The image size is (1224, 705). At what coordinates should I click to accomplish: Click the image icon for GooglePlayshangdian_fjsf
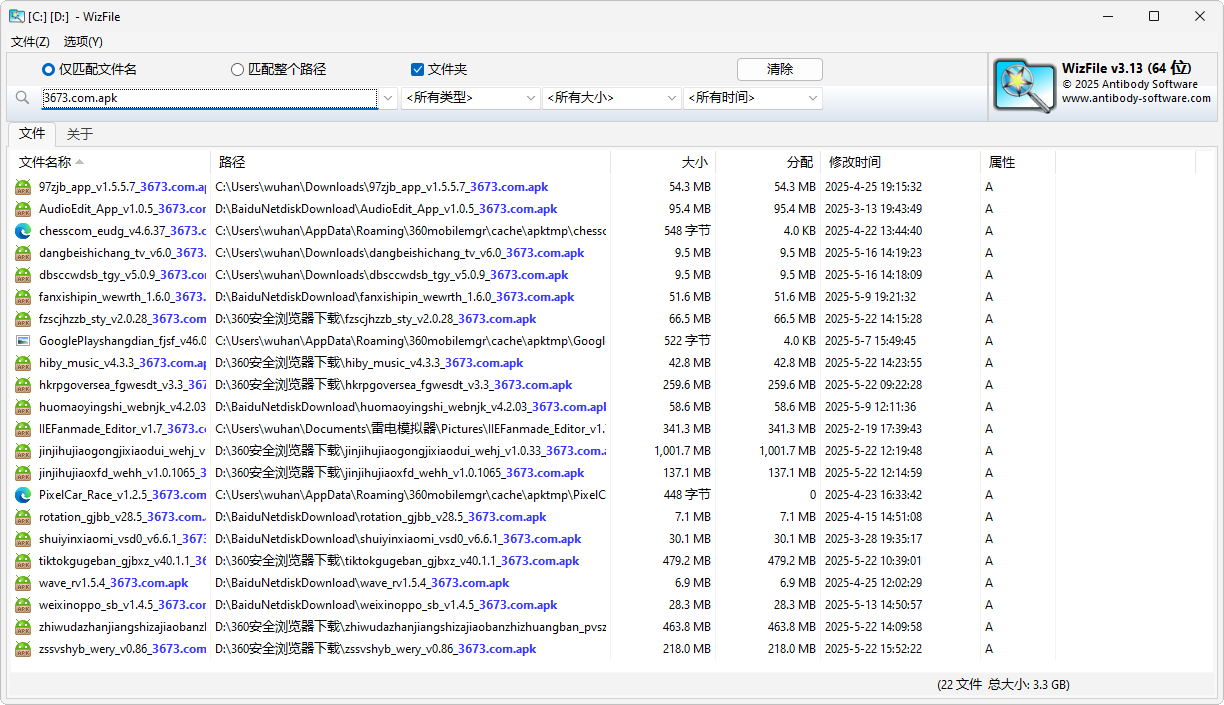(23, 341)
